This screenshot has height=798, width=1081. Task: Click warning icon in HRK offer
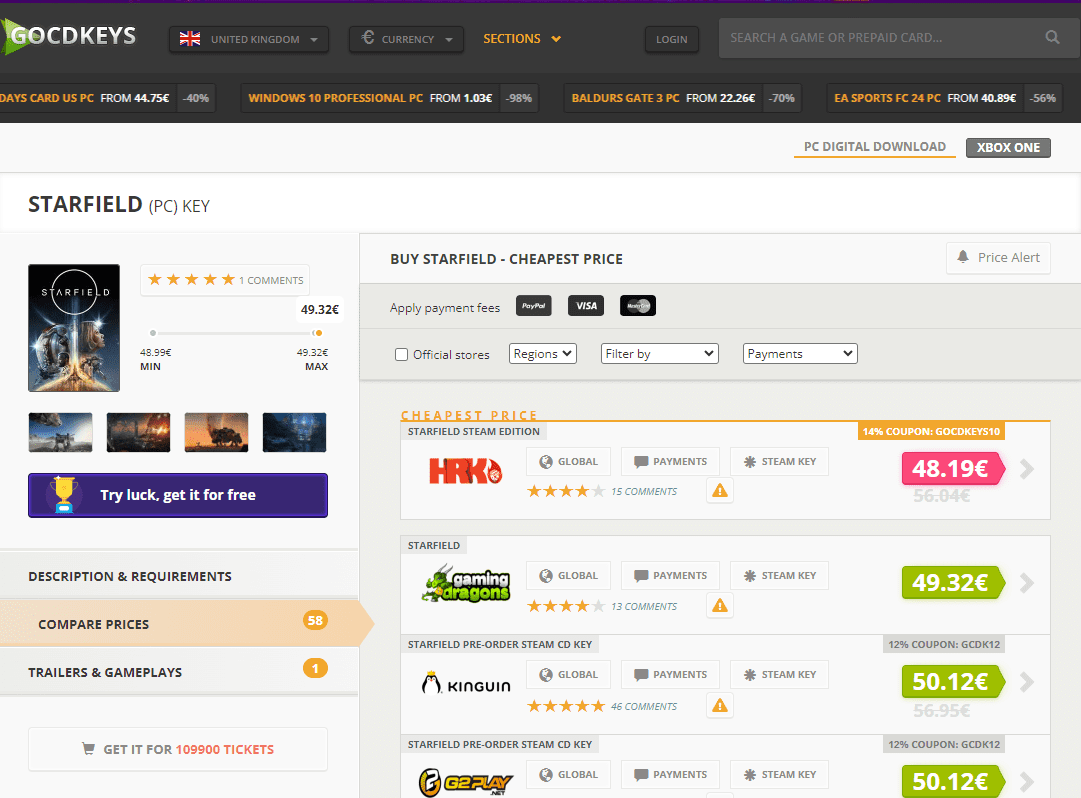click(720, 491)
